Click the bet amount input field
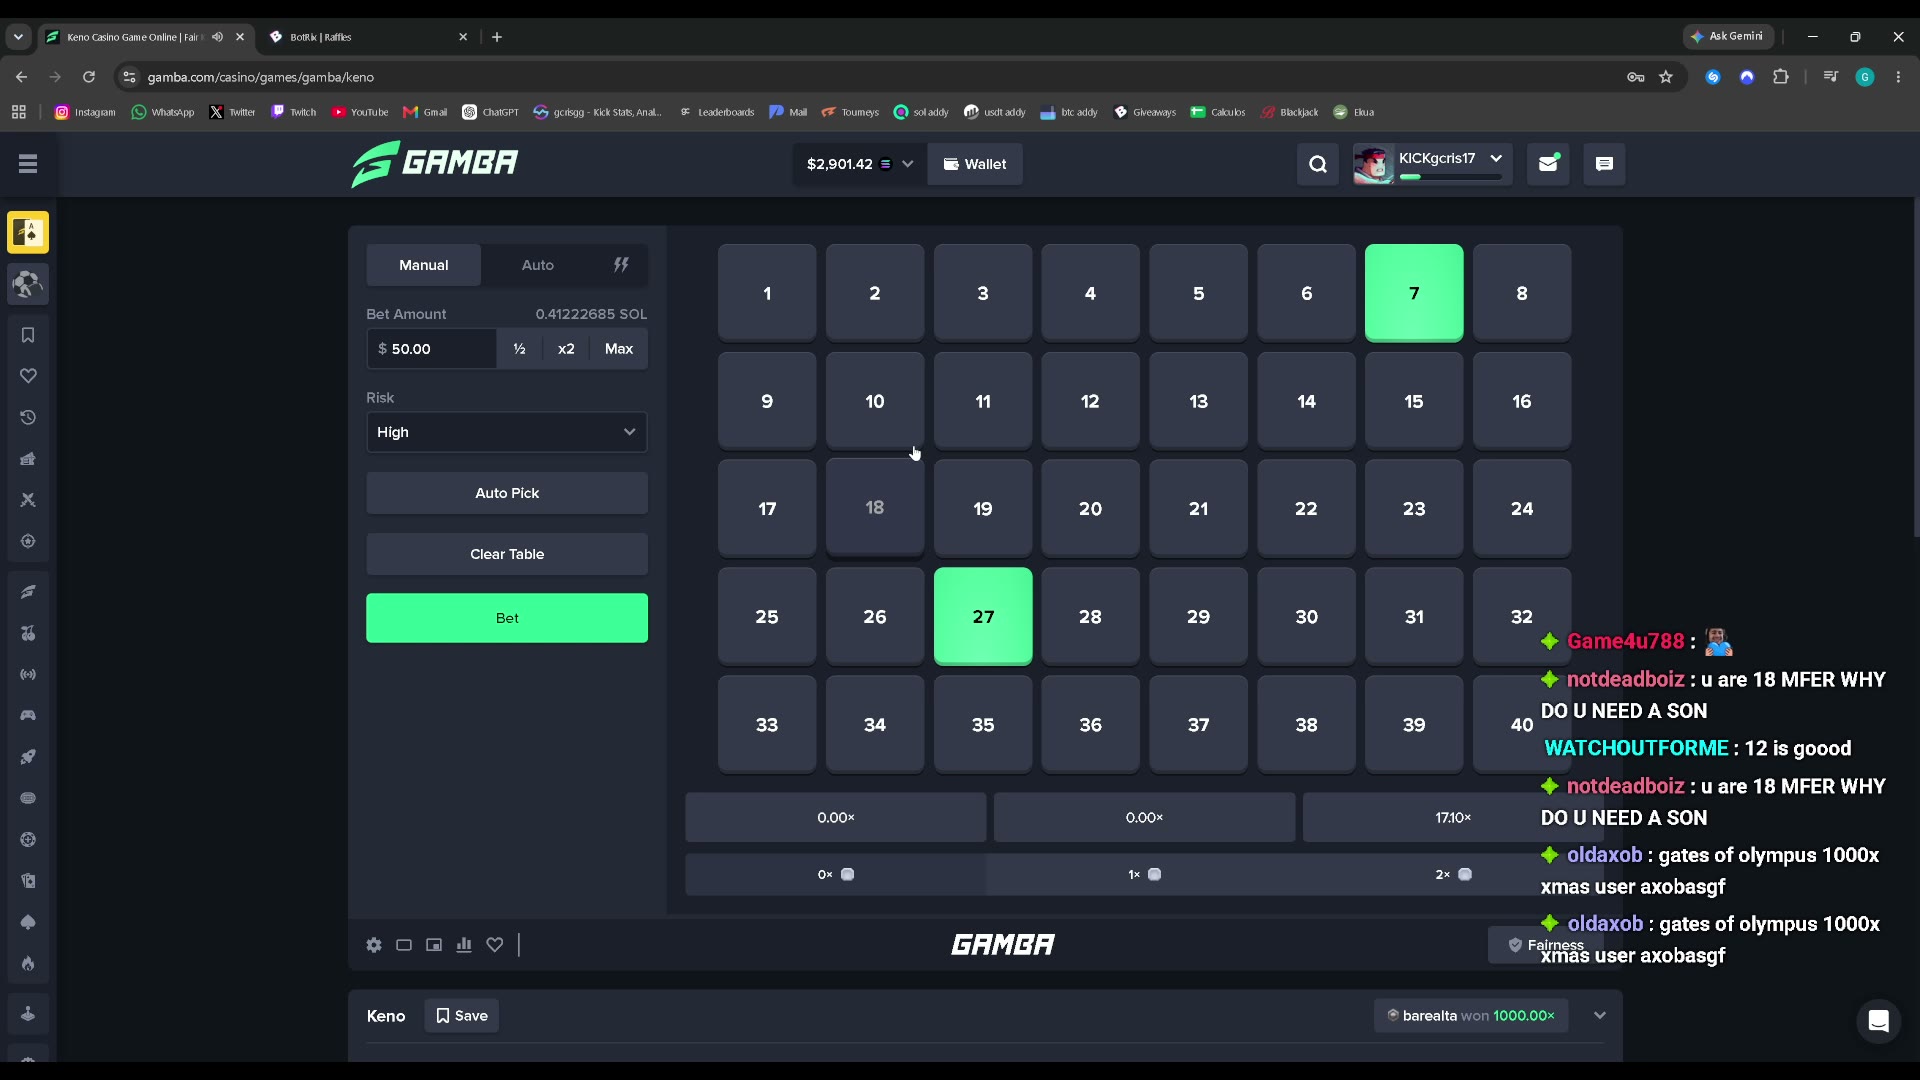The image size is (1920, 1080). coord(432,349)
